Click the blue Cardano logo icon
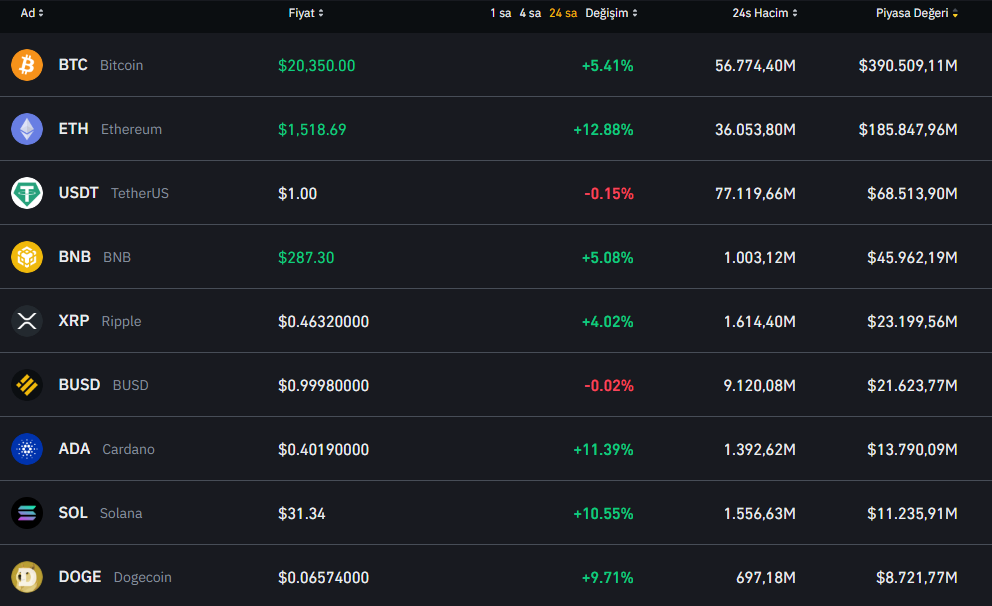 tap(27, 449)
